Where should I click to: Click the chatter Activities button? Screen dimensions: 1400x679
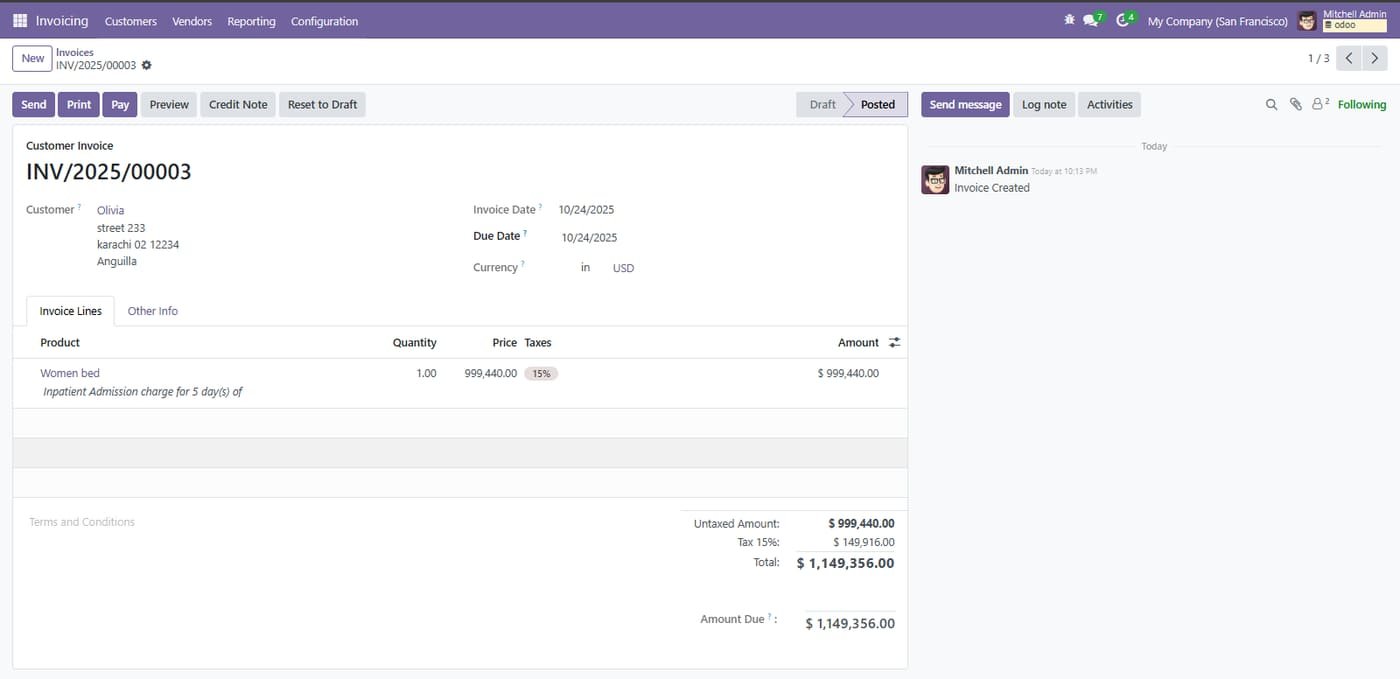(1110, 104)
